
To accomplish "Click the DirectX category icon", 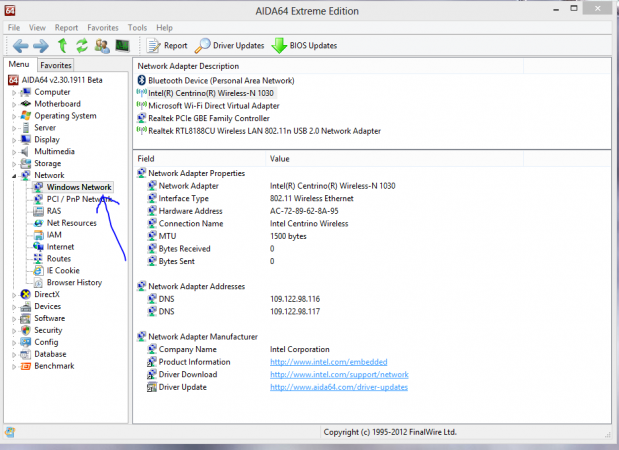I will tap(26, 294).
